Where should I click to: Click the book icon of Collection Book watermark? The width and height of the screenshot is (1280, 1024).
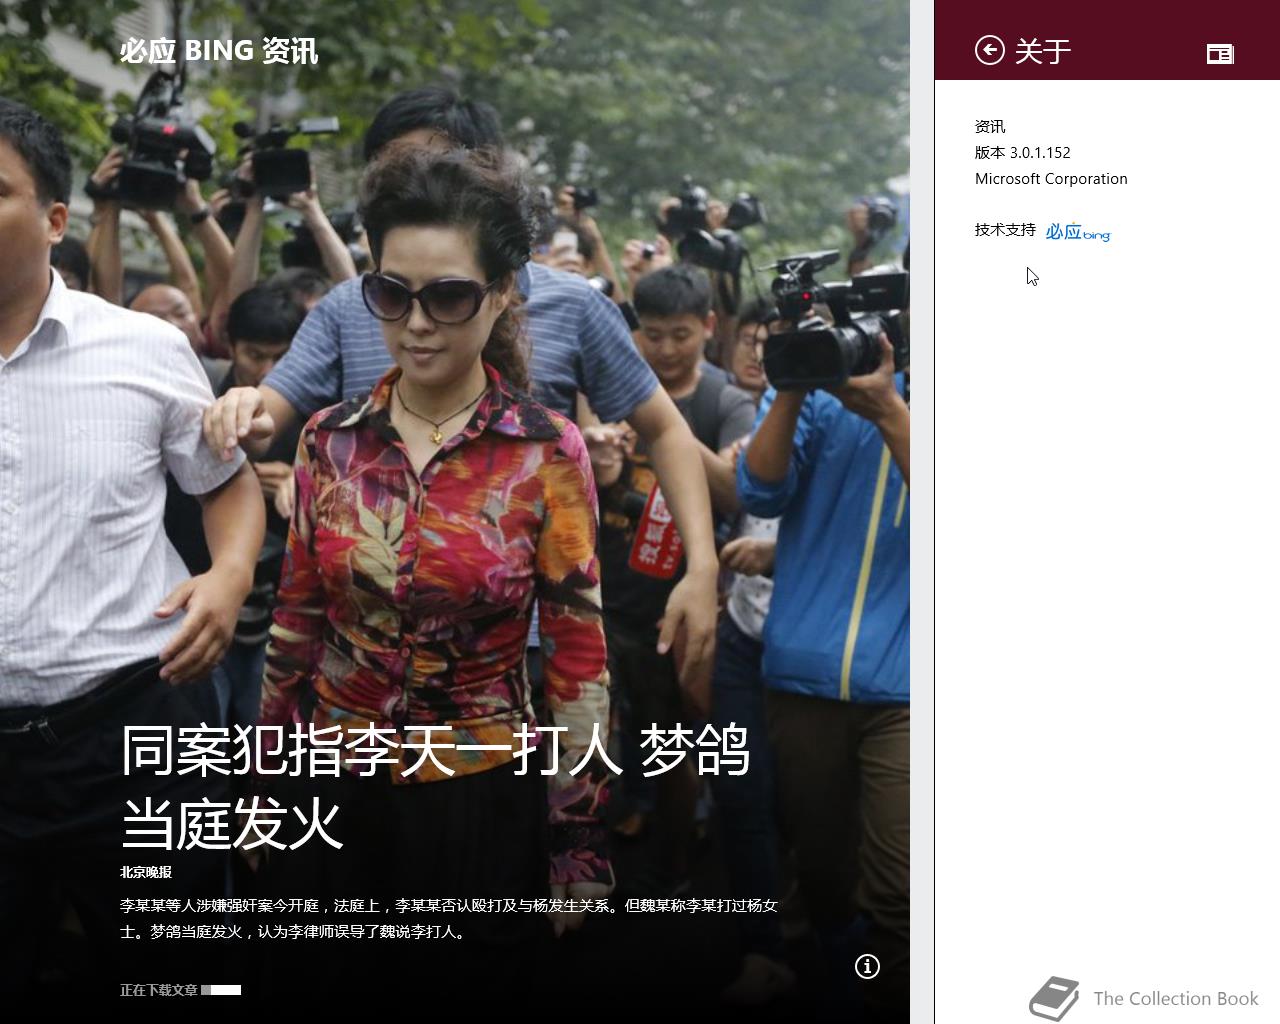click(x=1054, y=998)
